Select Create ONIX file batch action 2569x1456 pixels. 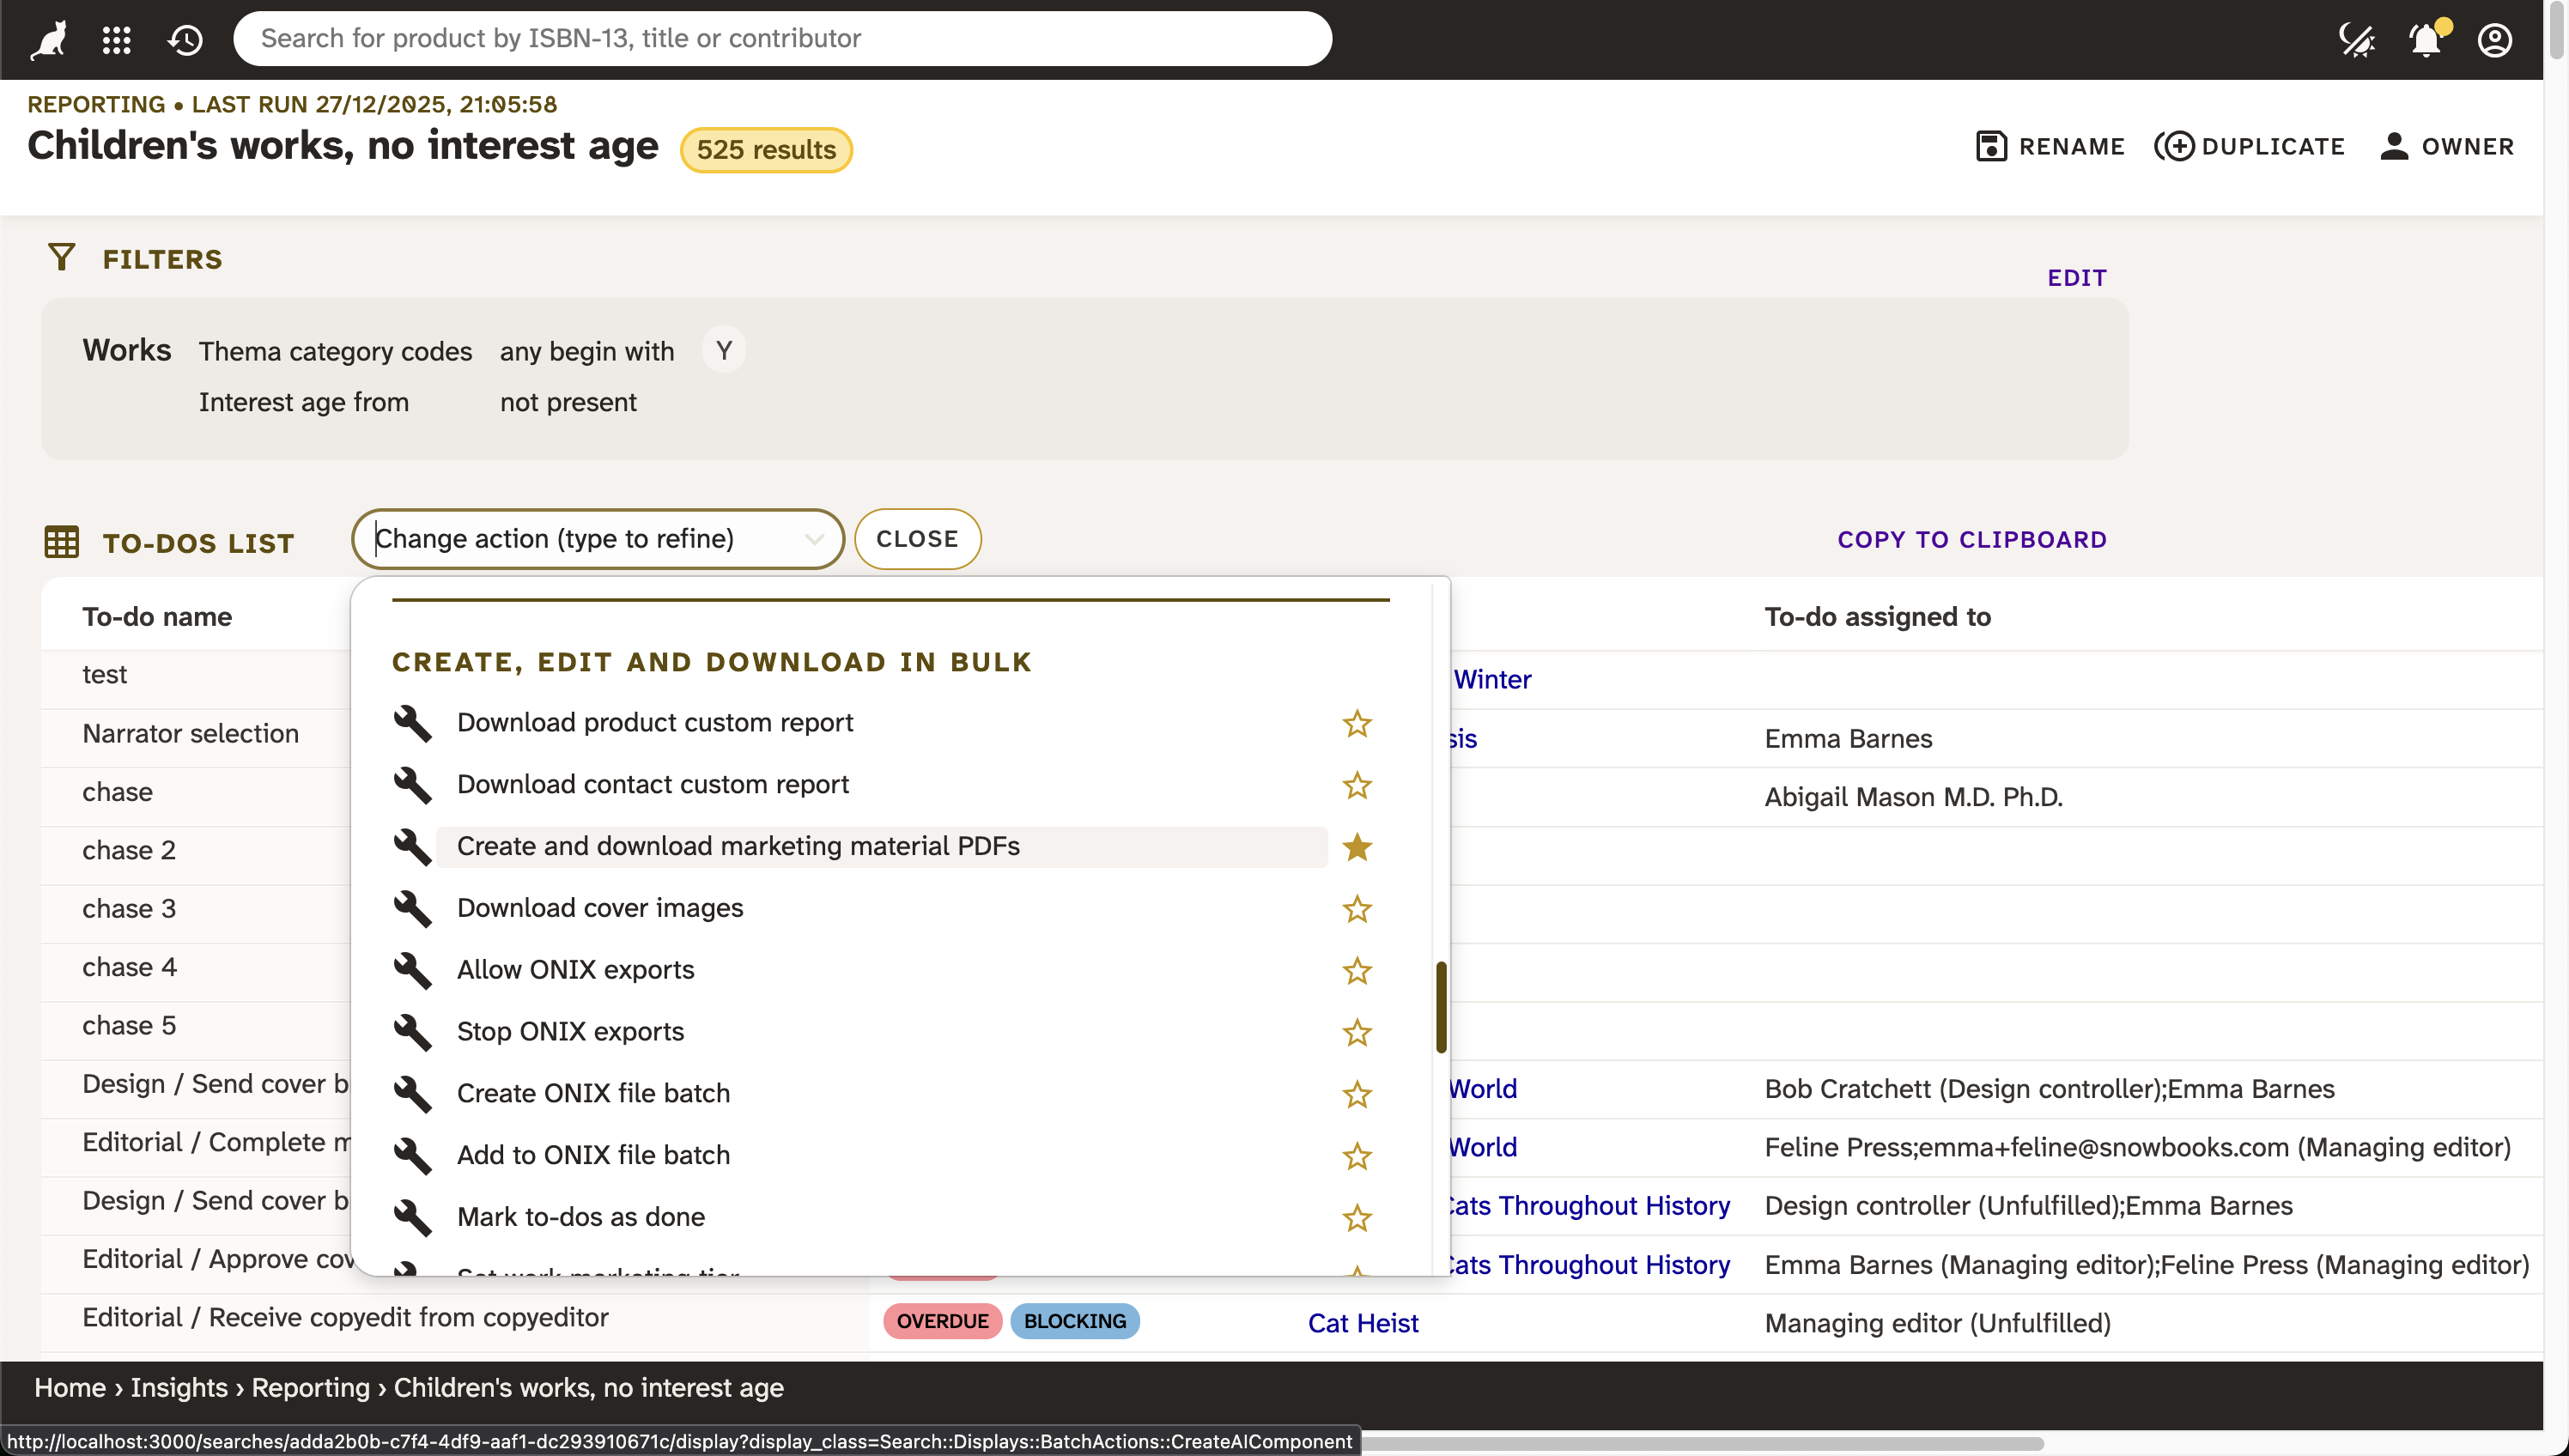coord(593,1093)
